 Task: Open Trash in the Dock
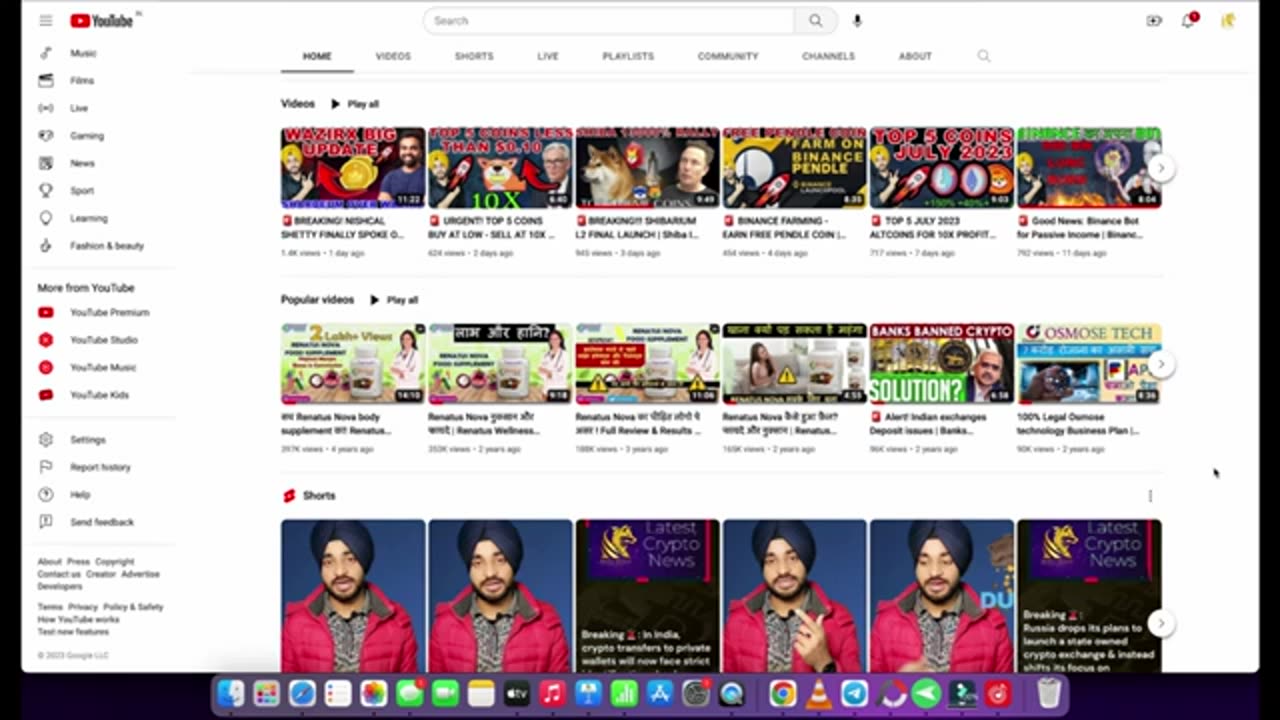tap(1049, 694)
